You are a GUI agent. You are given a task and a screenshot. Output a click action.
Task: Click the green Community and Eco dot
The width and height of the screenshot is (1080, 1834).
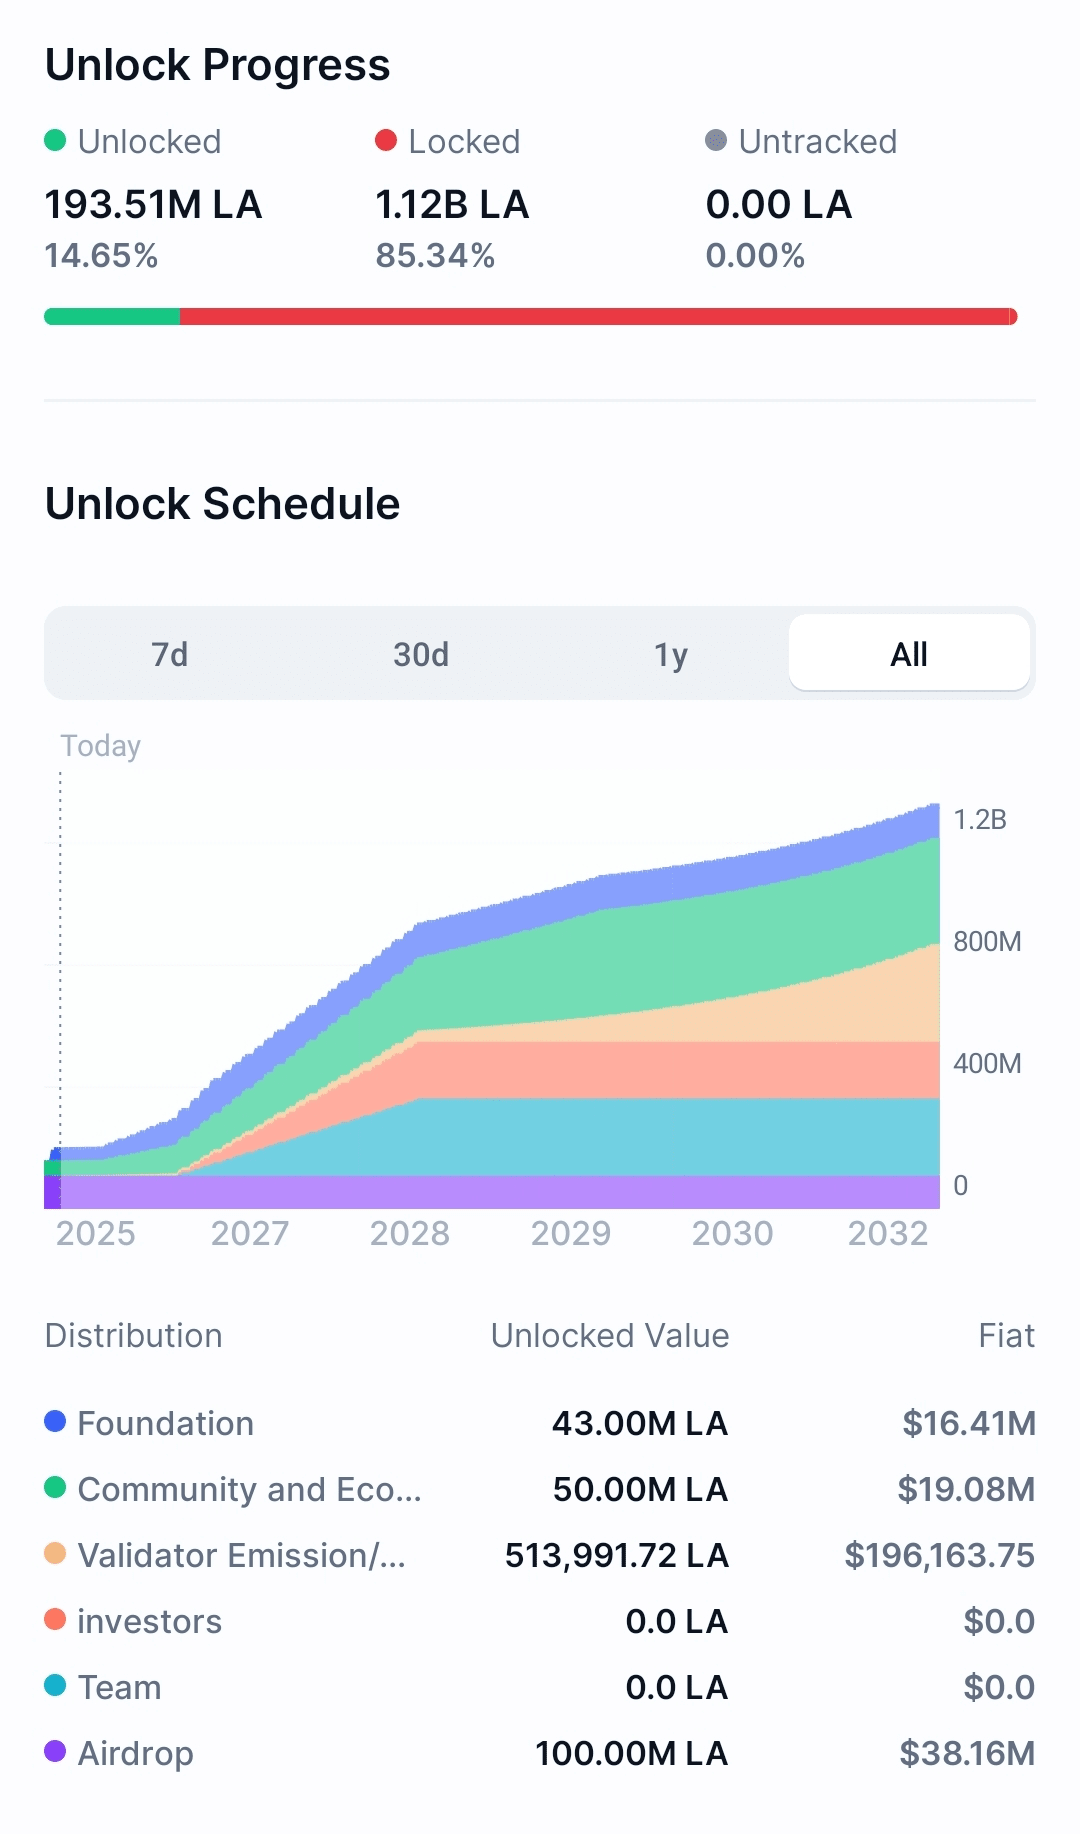tap(55, 1487)
